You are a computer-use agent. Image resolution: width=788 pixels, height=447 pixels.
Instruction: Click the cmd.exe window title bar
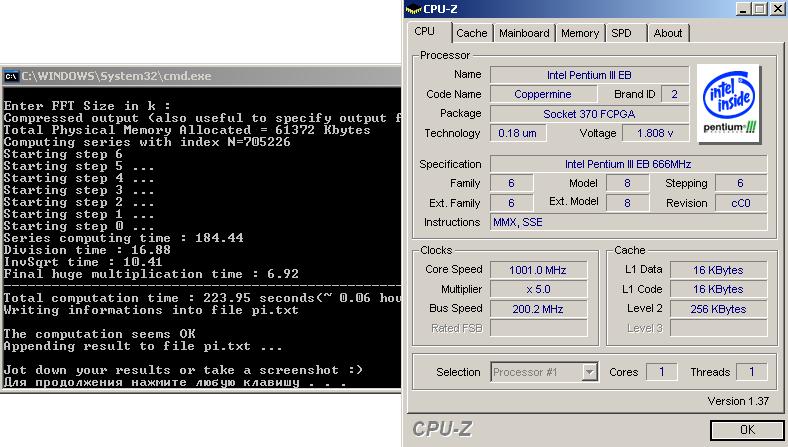[201, 76]
